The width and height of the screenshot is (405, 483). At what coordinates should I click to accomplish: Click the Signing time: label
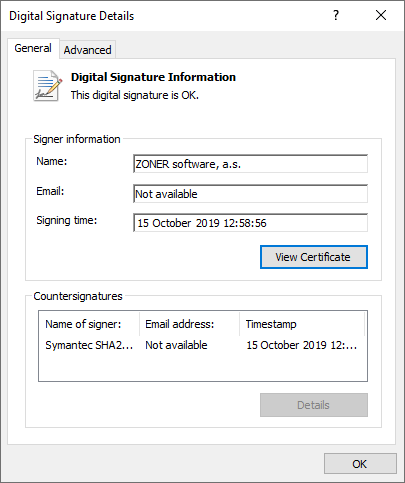pyautogui.click(x=67, y=220)
